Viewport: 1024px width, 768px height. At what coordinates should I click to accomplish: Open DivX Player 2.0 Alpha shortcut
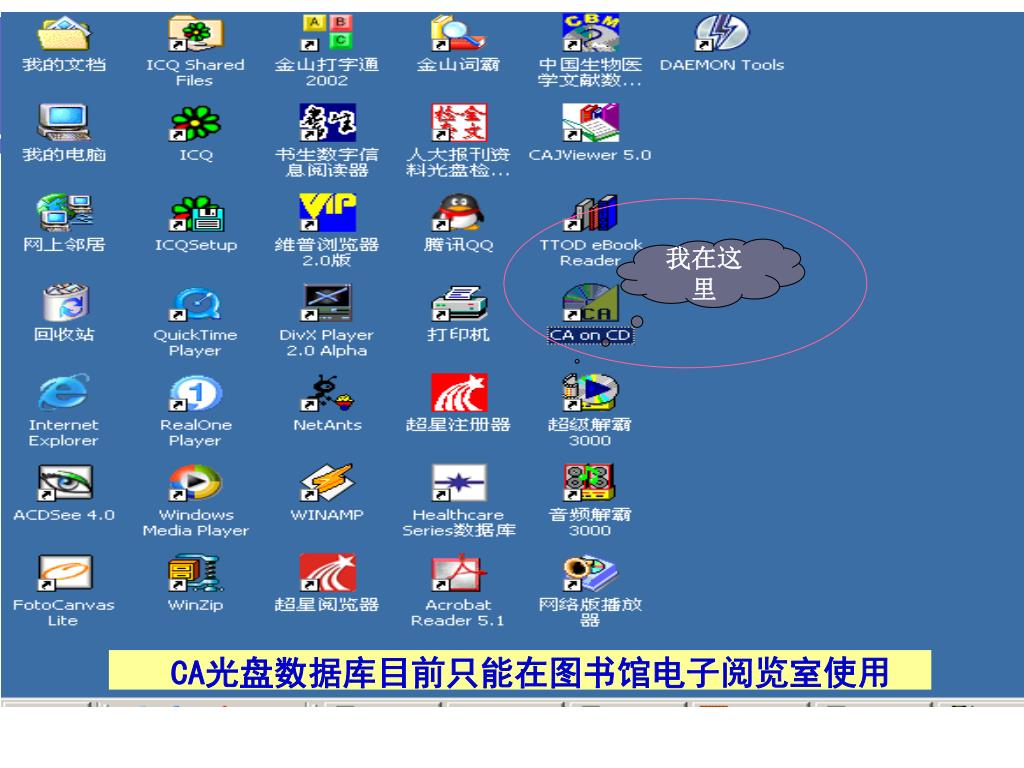[x=327, y=303]
